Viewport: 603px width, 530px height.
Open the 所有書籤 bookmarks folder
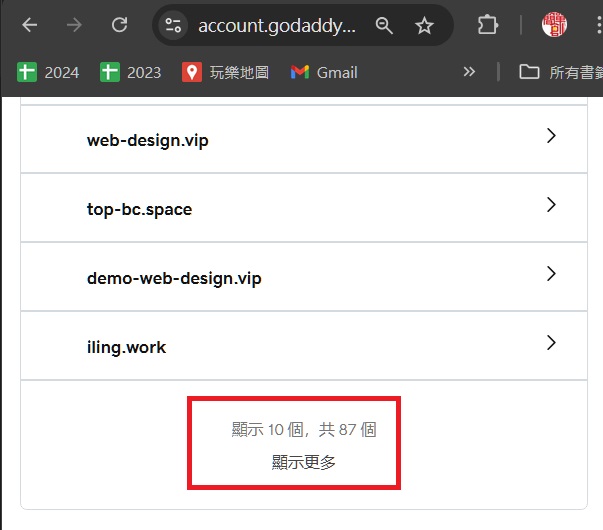(x=560, y=72)
